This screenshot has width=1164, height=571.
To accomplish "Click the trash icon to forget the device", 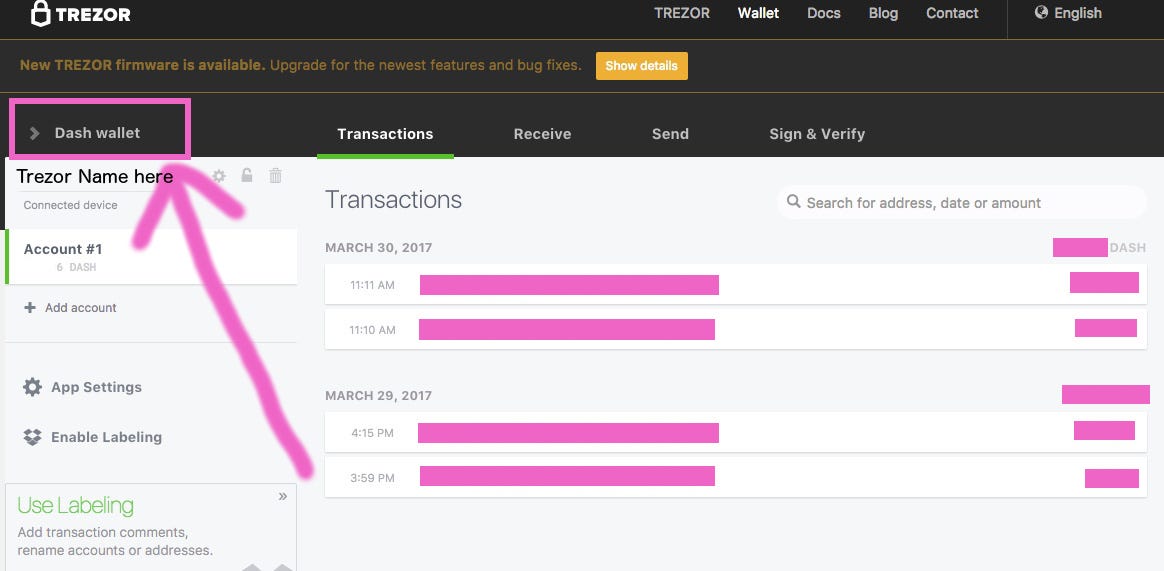I will click(x=275, y=175).
